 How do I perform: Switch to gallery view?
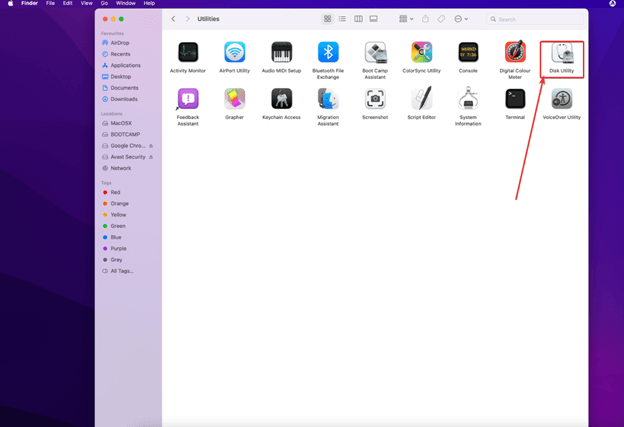(x=373, y=19)
